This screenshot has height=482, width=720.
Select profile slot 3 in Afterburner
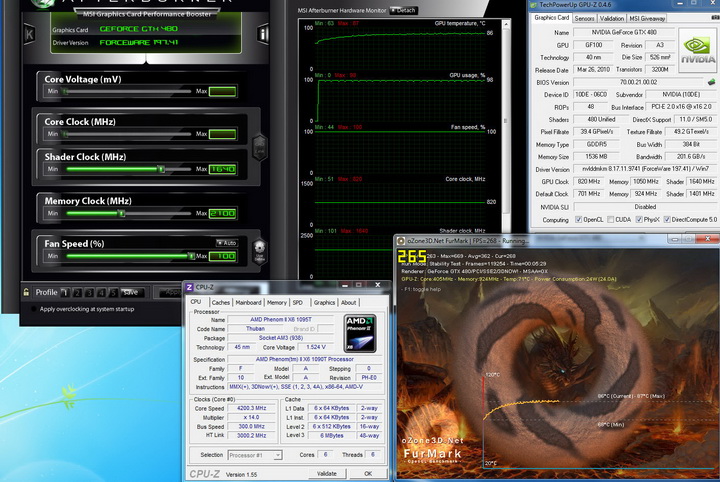[88, 292]
